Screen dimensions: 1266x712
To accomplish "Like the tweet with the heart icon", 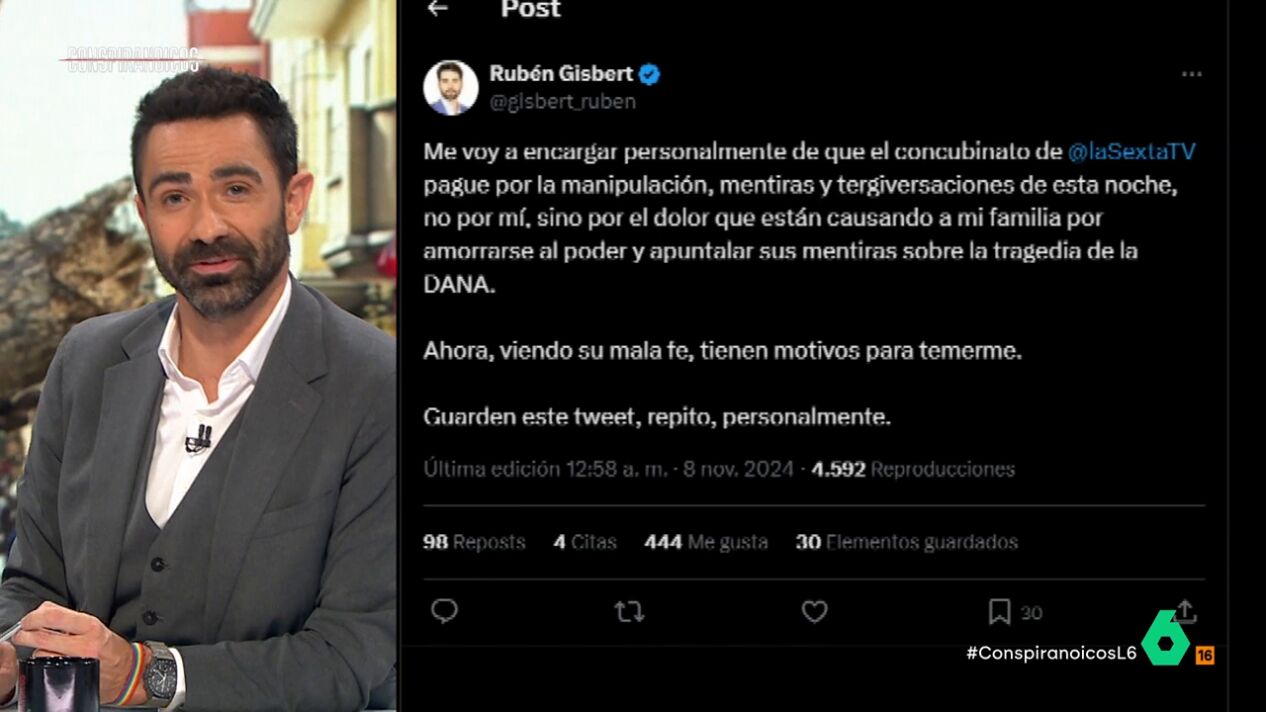I will tap(814, 611).
